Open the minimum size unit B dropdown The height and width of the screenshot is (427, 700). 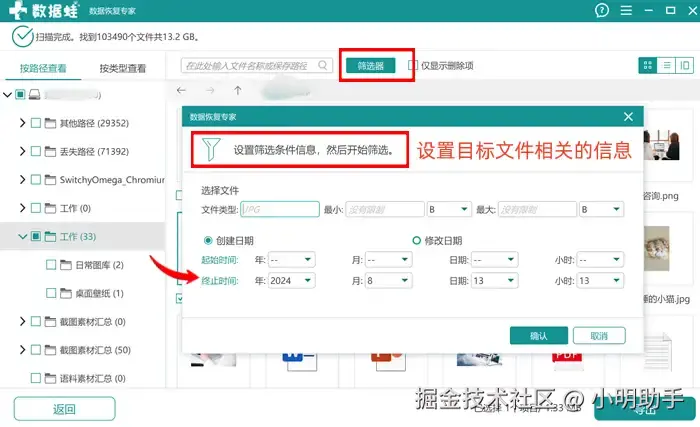[449, 209]
